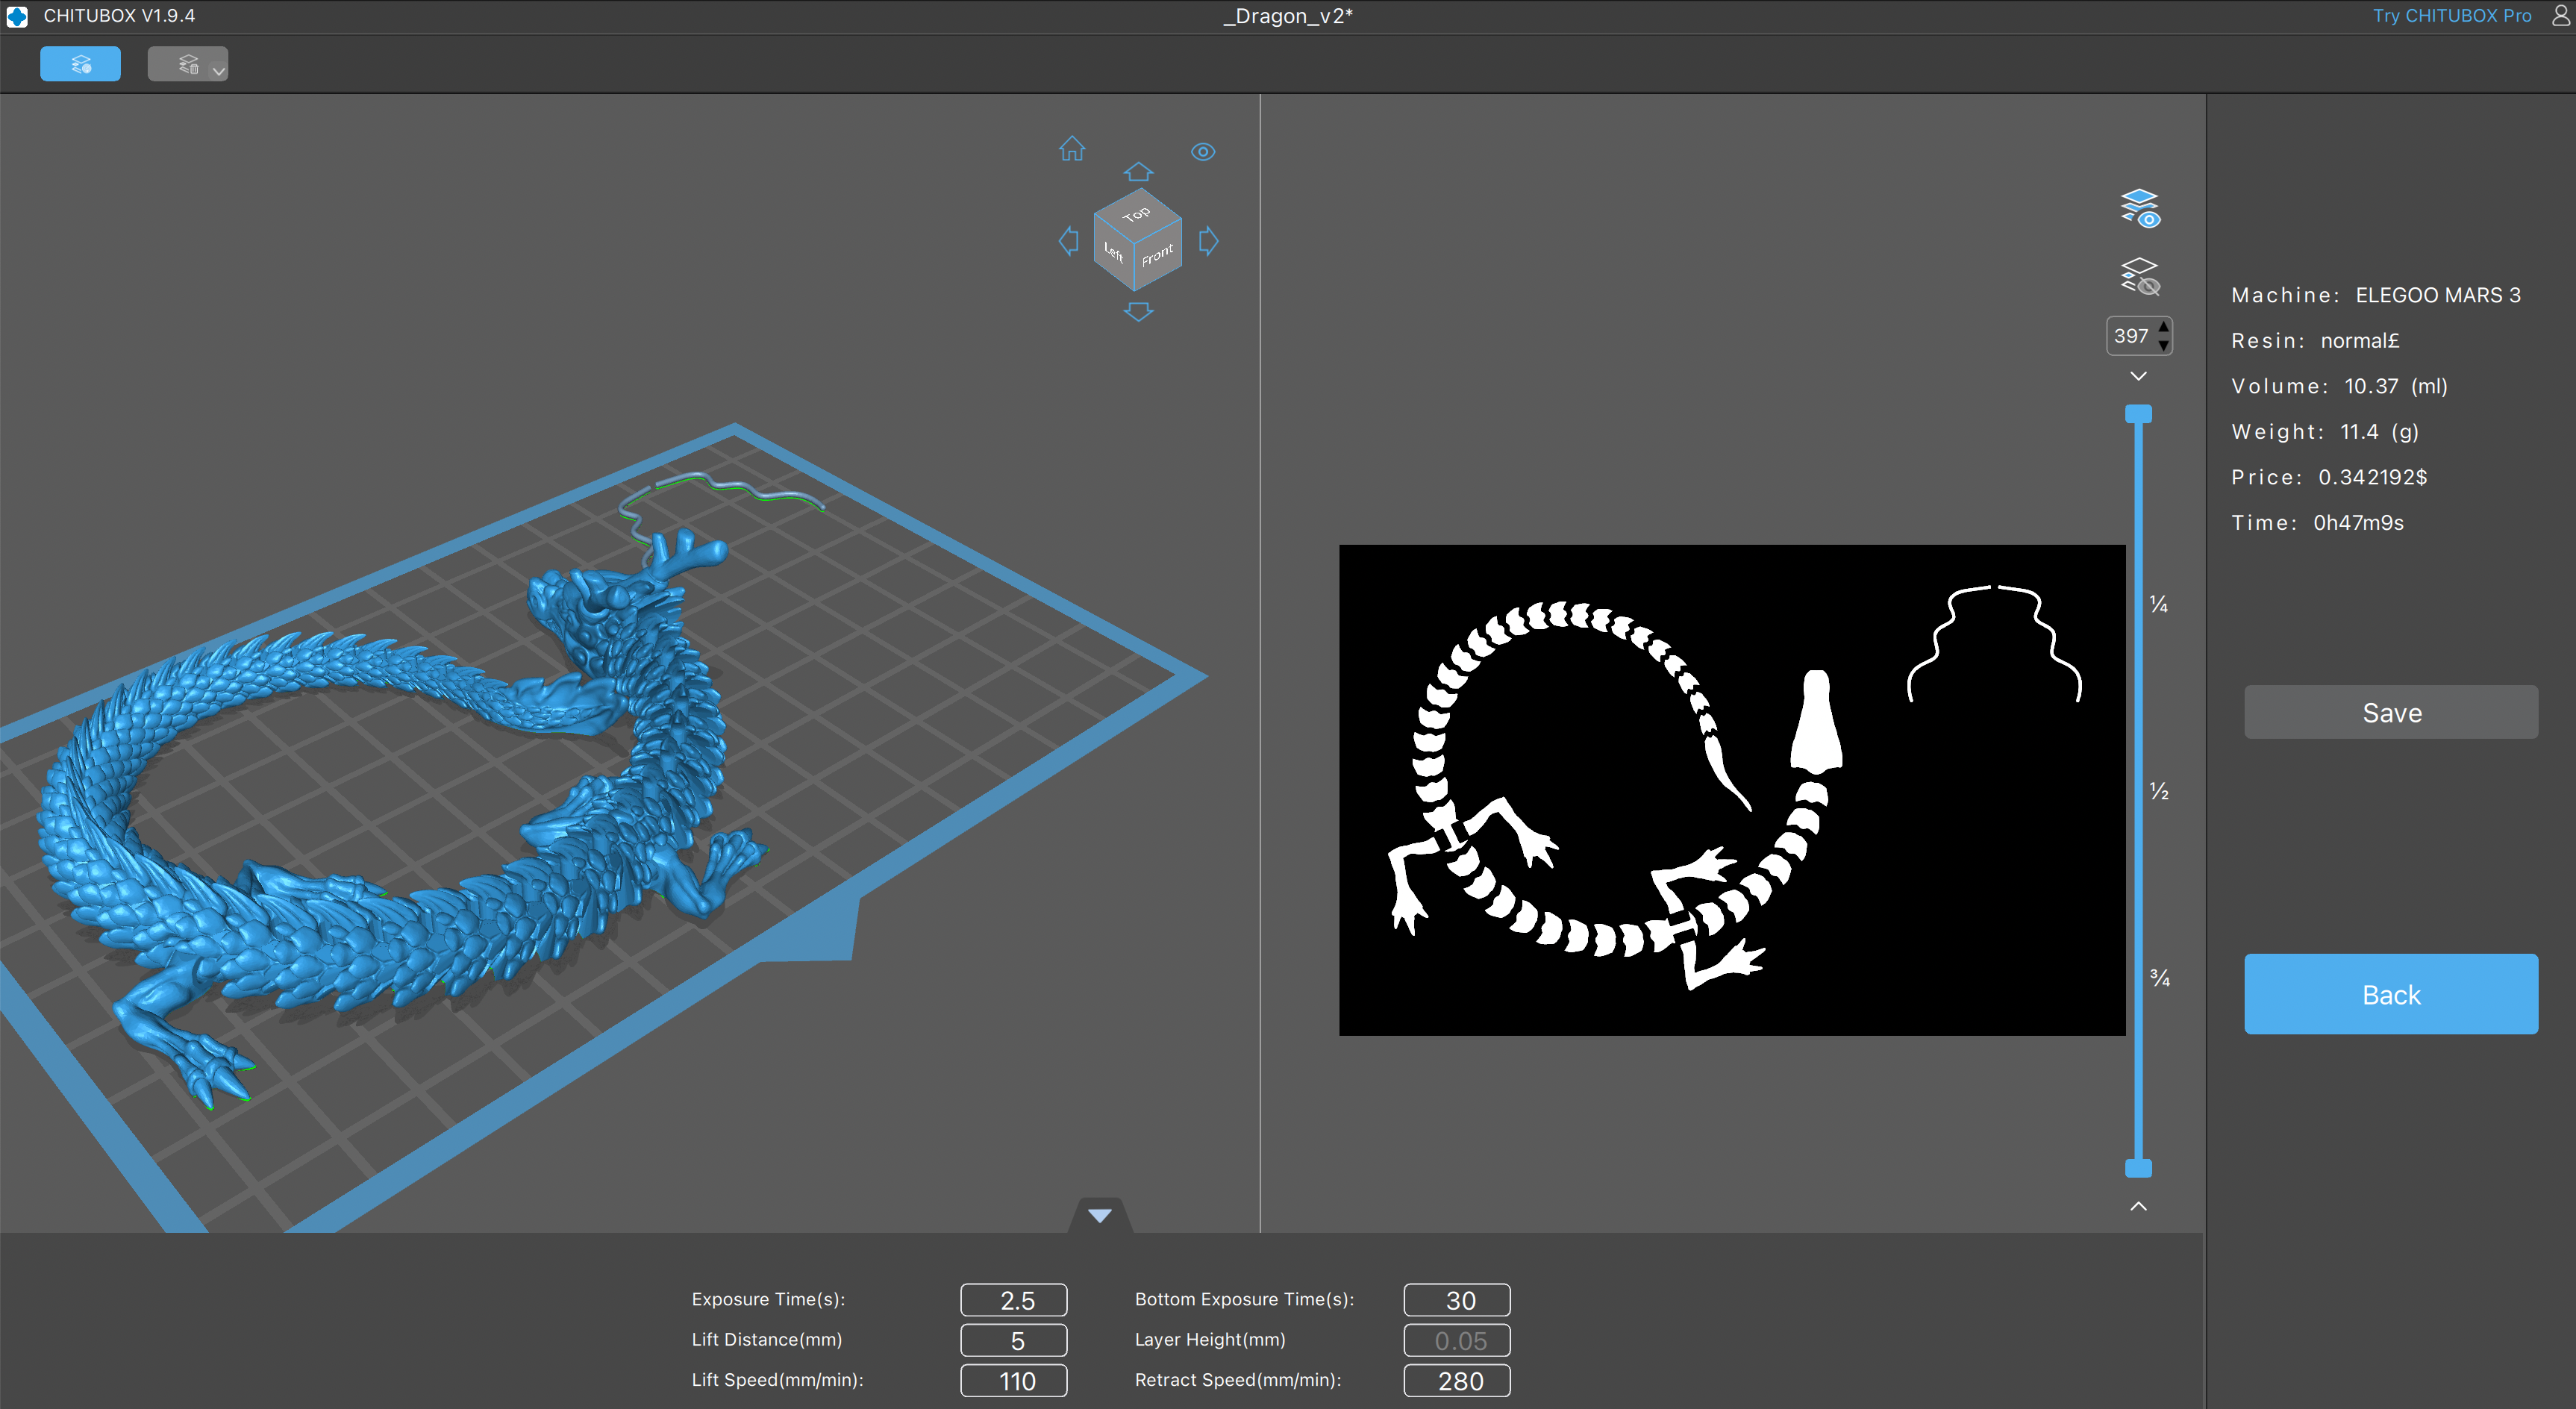The width and height of the screenshot is (2576, 1409).
Task: Click the chevron up below the layer slider
Action: coord(2138,1206)
